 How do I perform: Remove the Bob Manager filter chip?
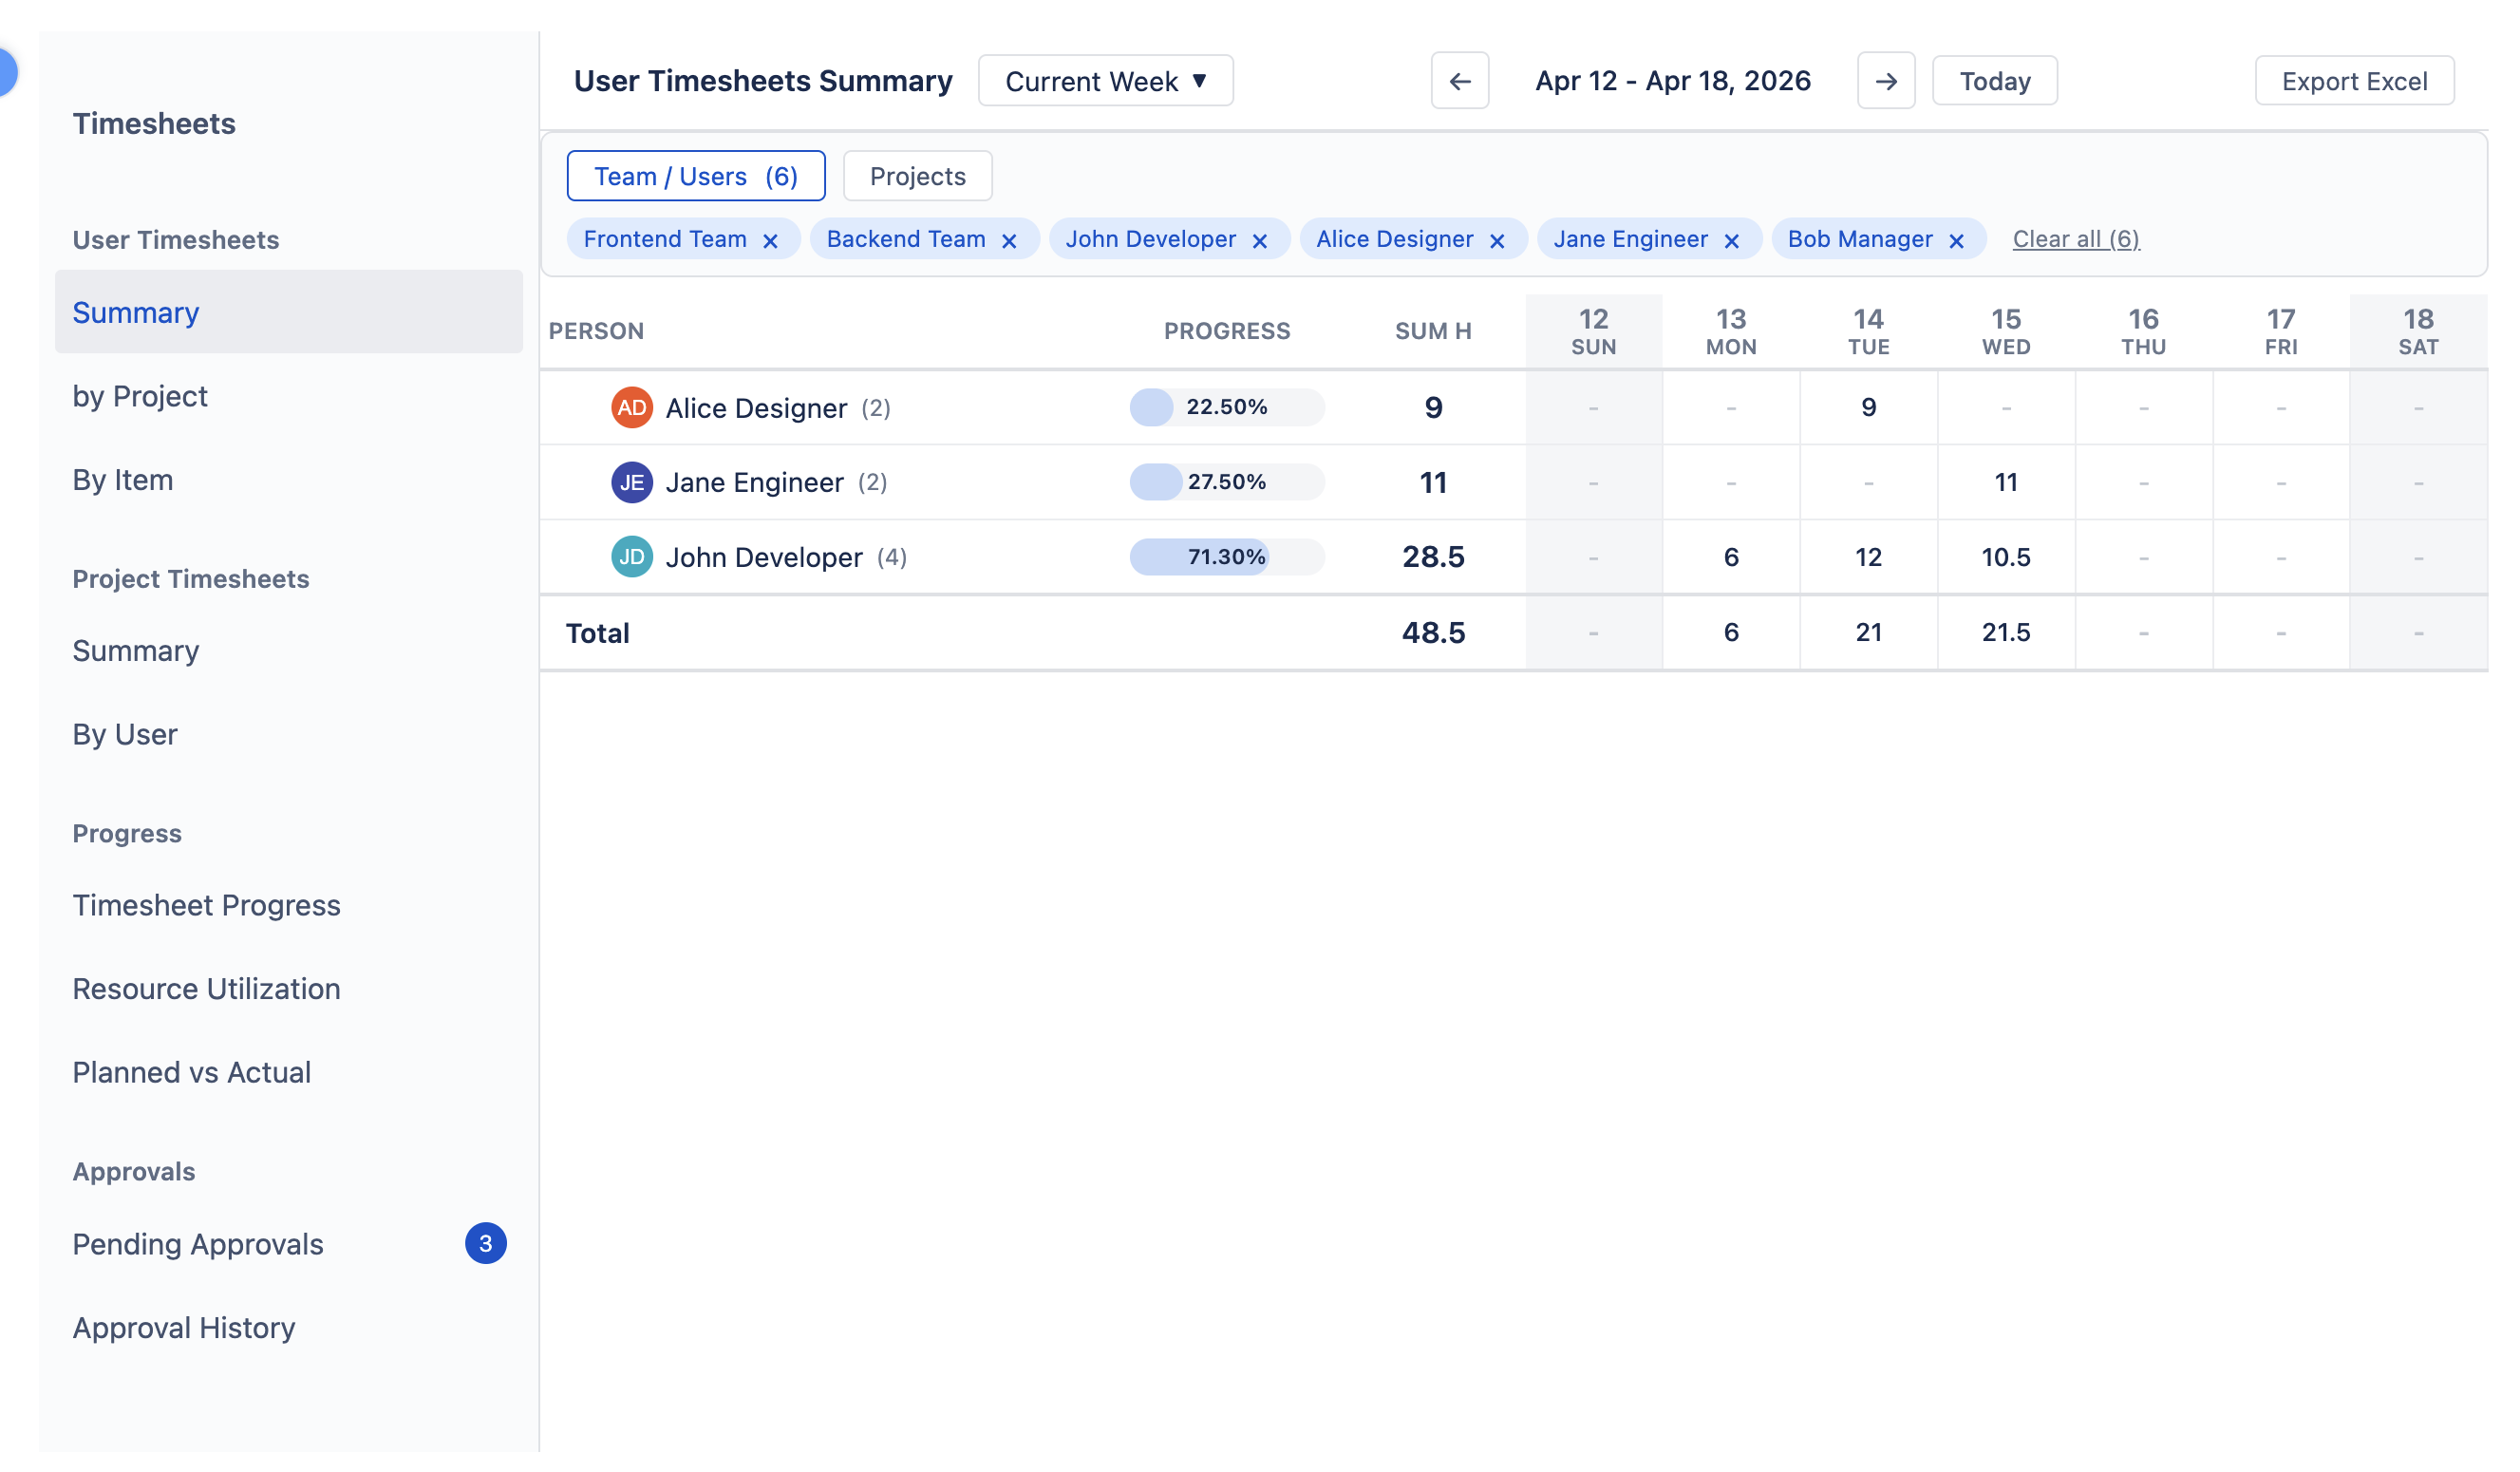[1957, 239]
